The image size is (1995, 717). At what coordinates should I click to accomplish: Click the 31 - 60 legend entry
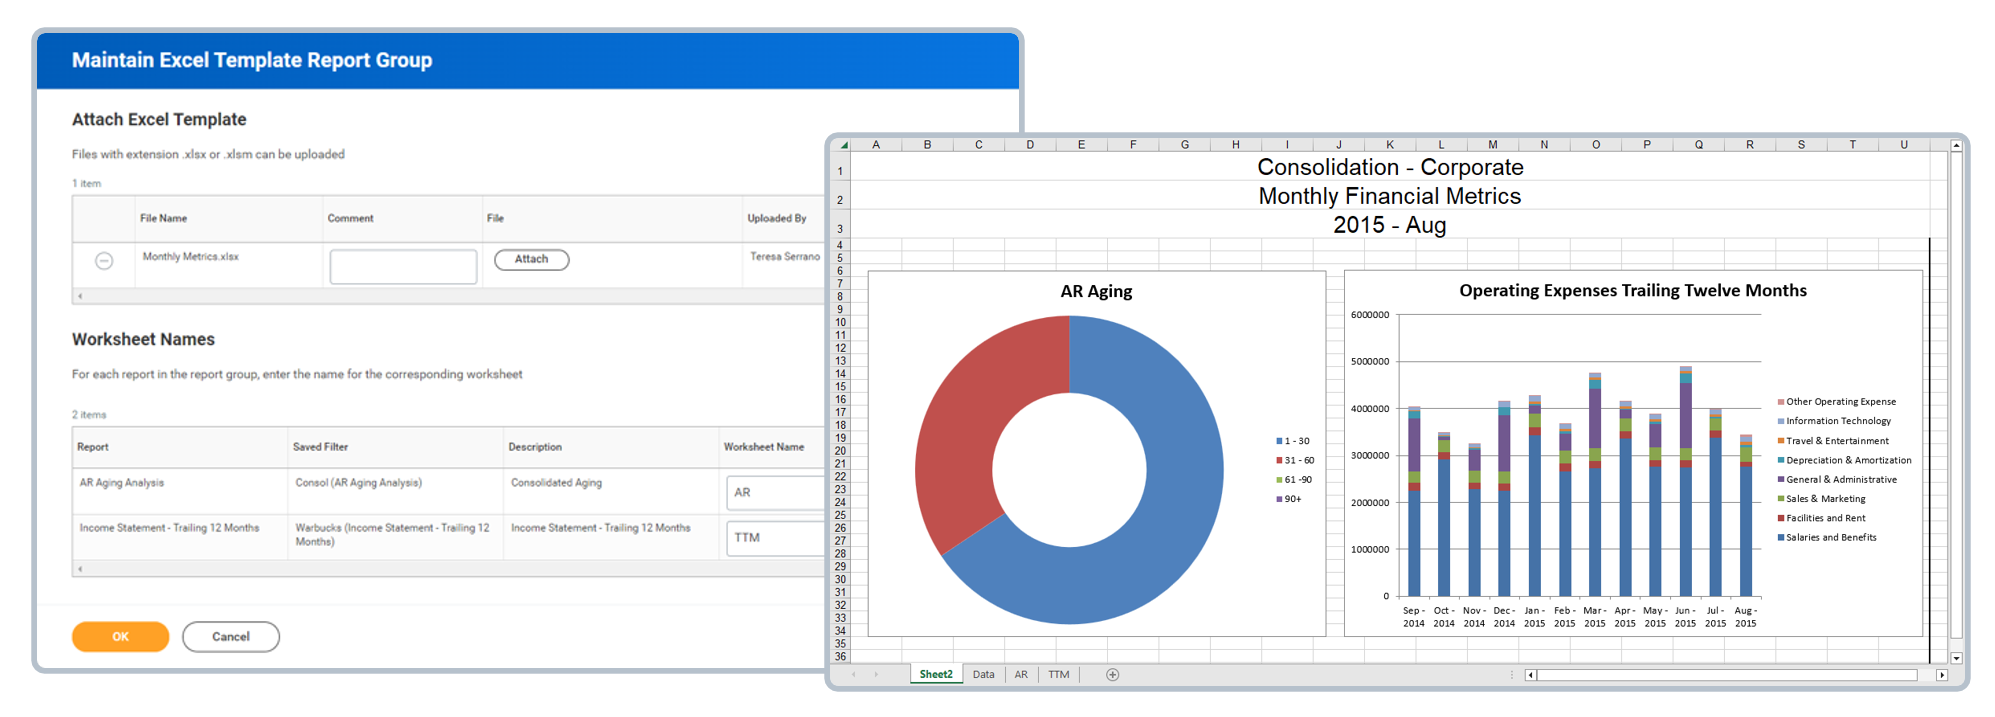(1295, 461)
